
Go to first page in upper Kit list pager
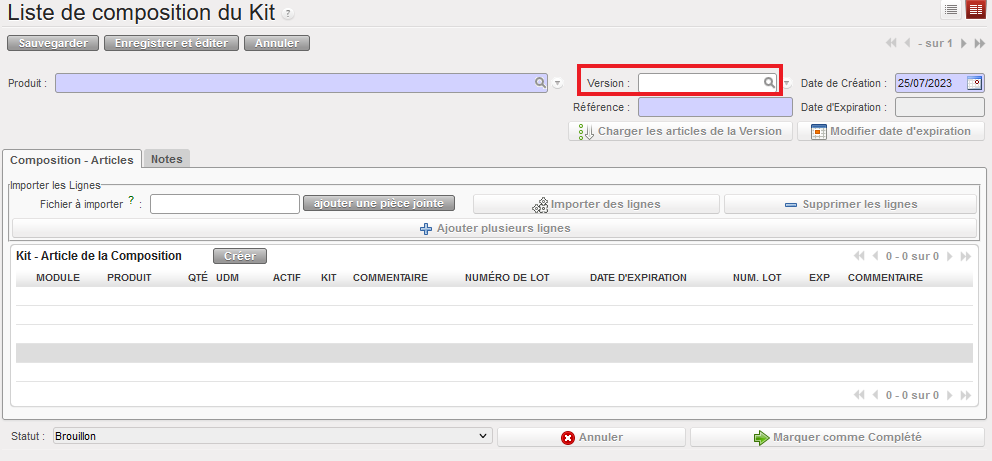coord(859,256)
